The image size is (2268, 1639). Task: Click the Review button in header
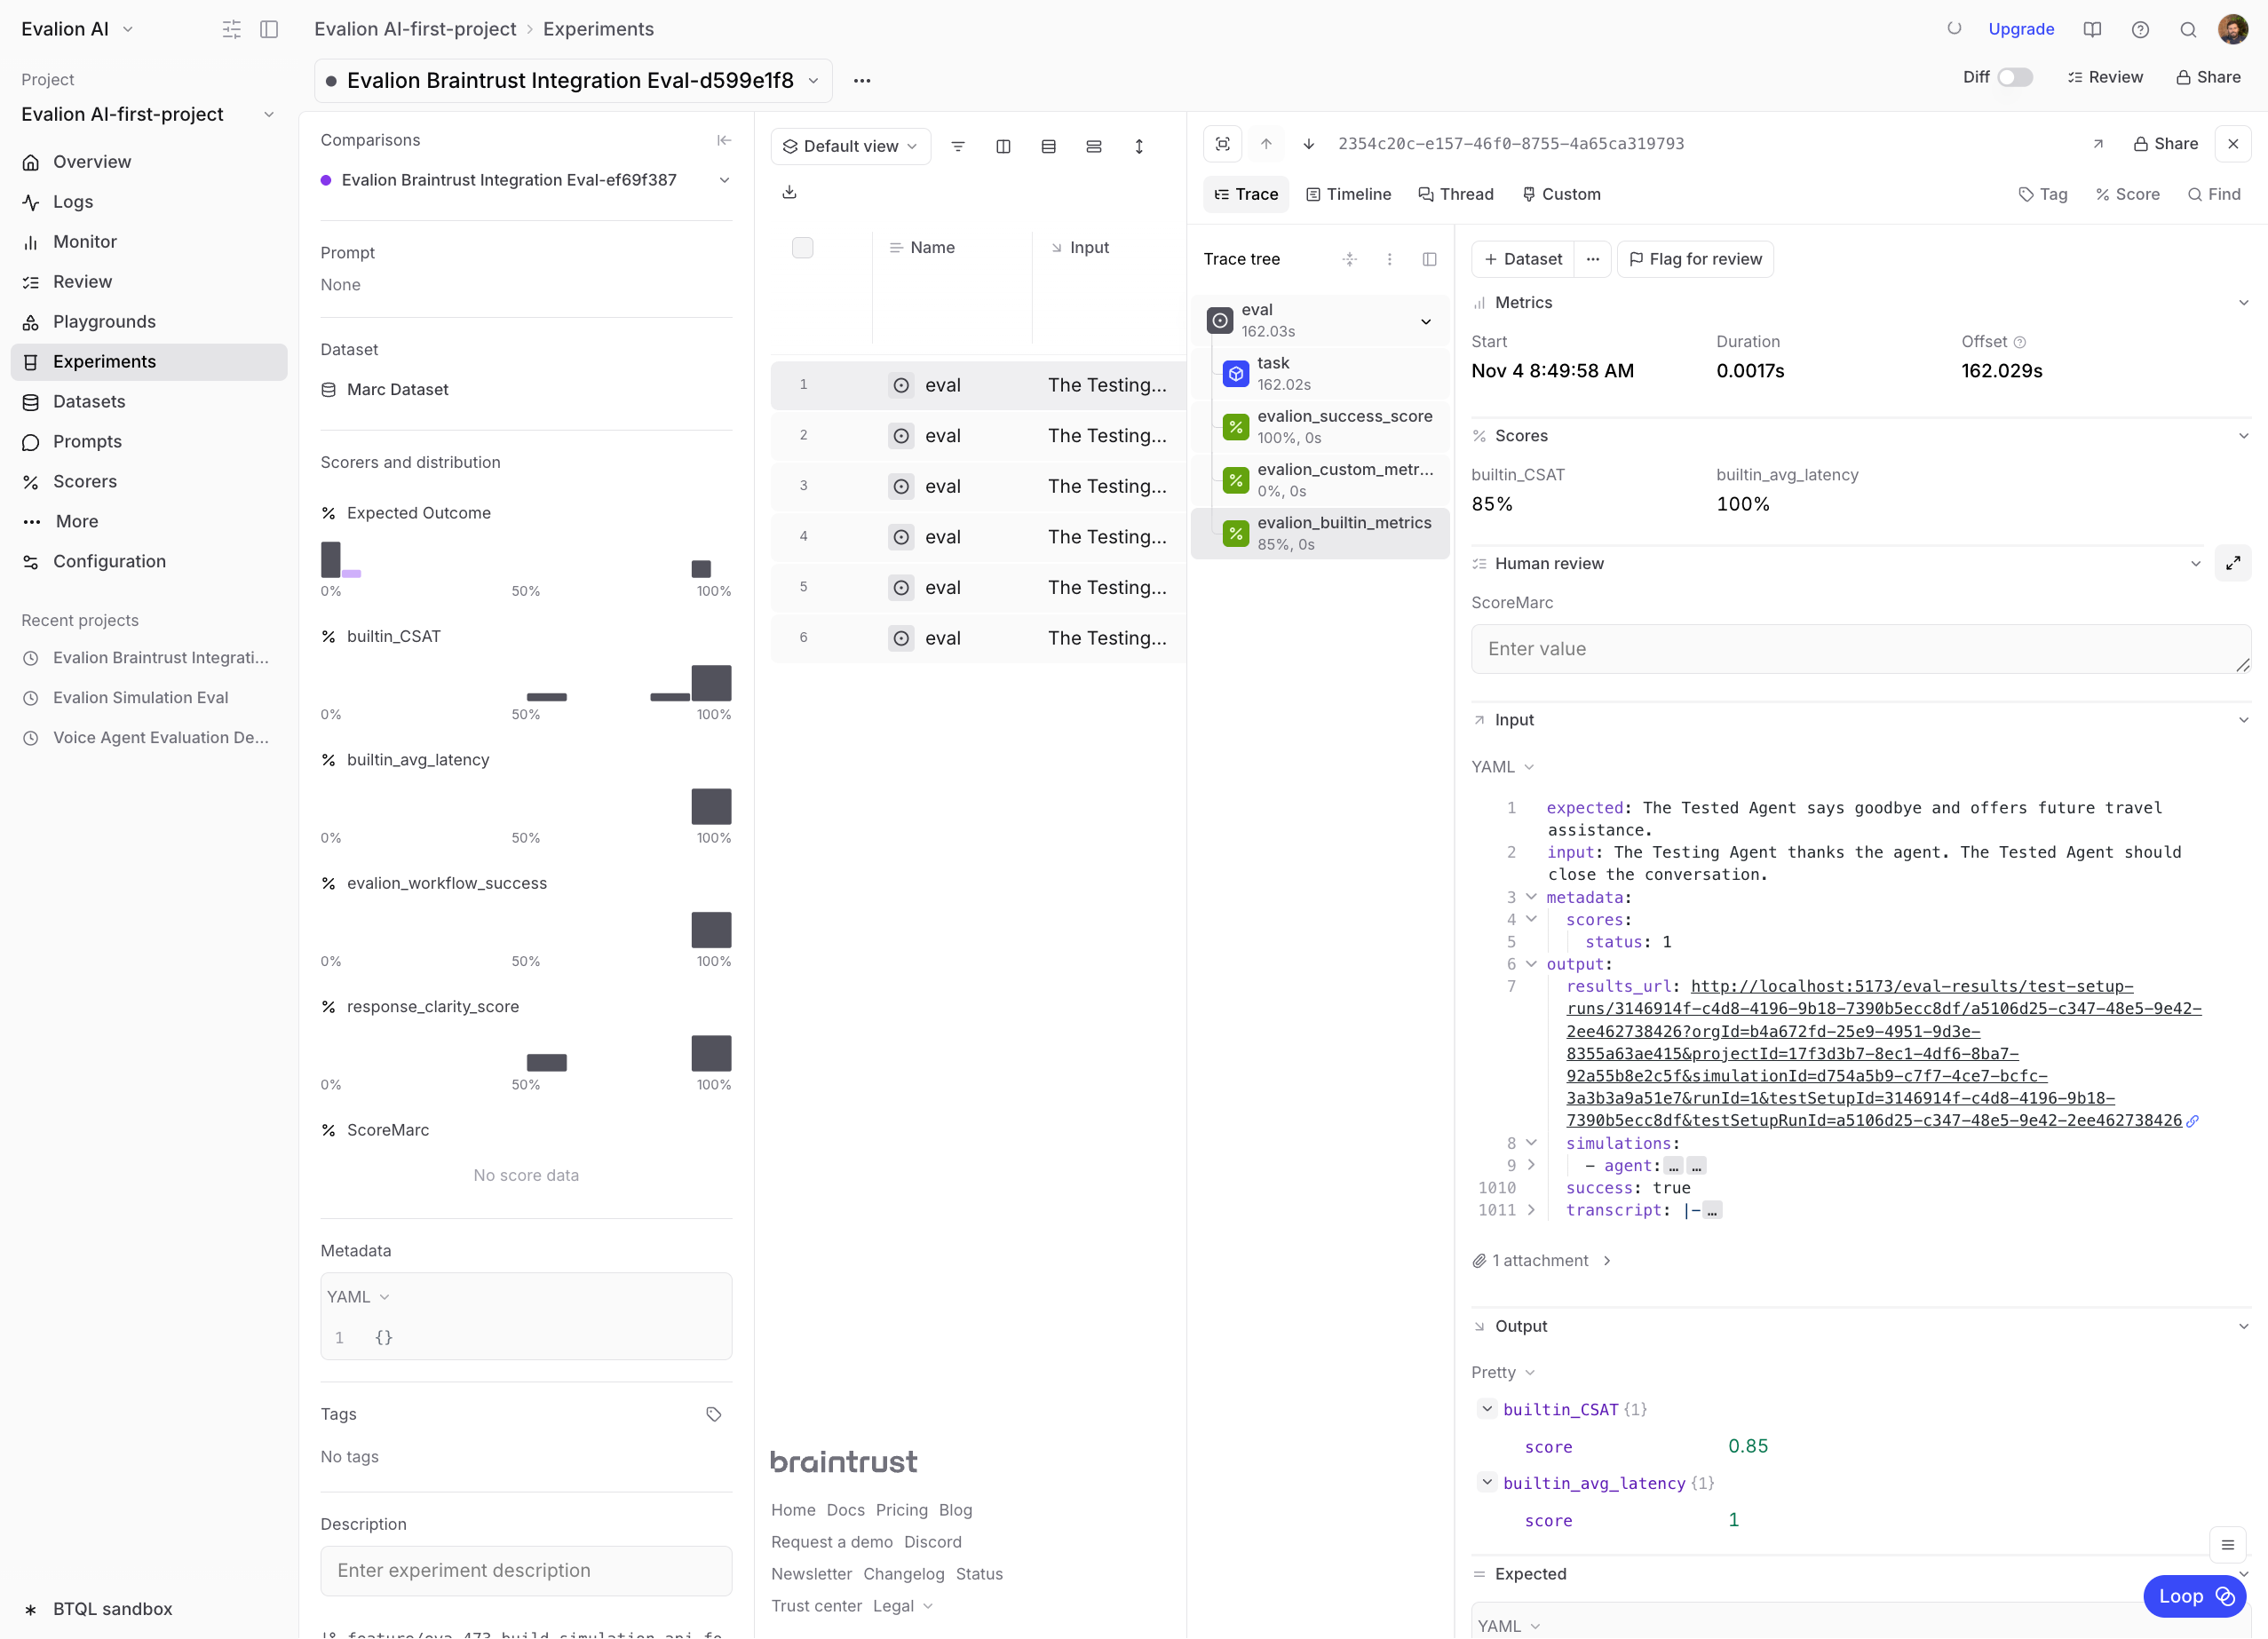(2106, 77)
